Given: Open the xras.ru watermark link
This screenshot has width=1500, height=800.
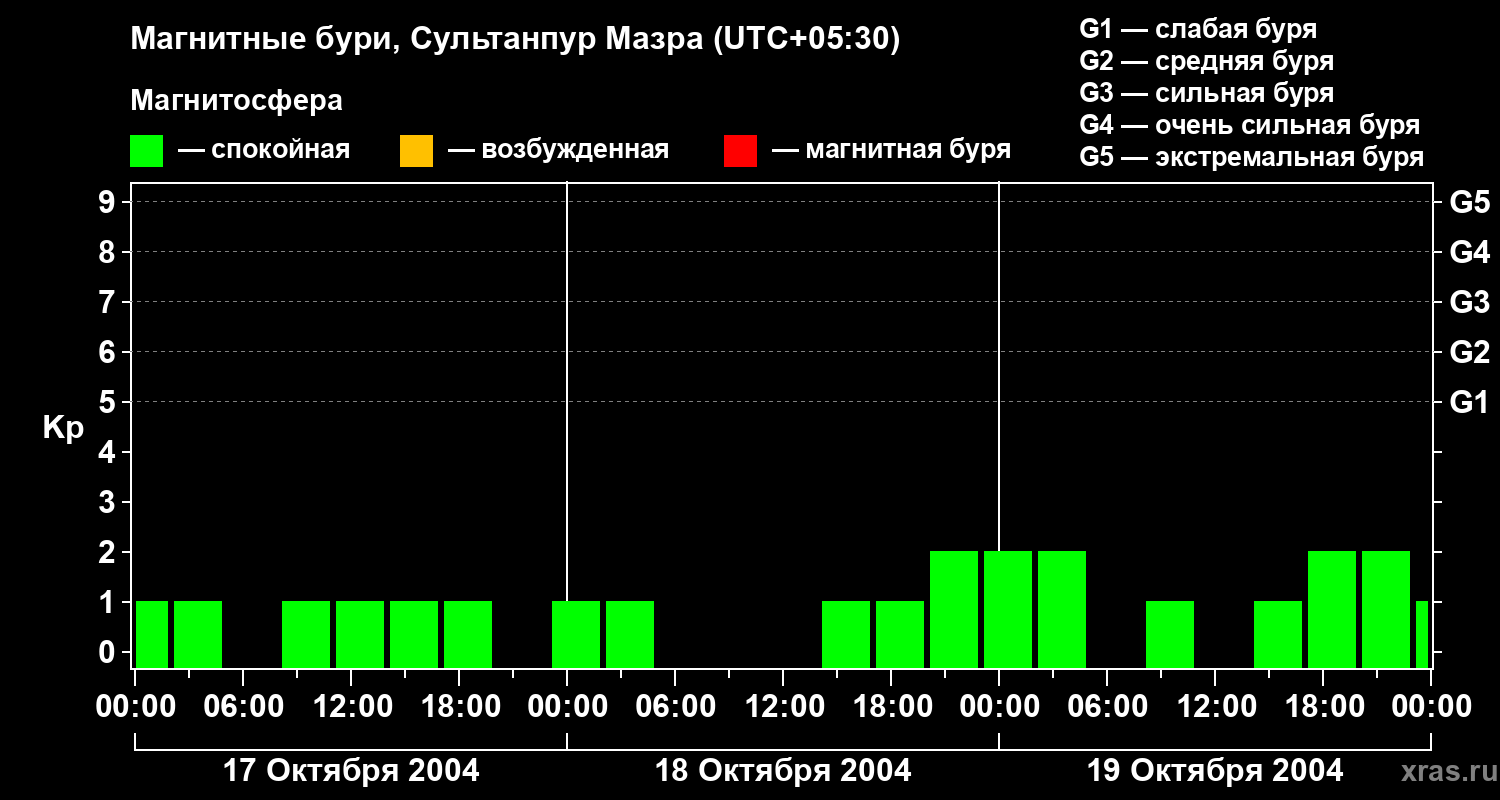Looking at the screenshot, I should (1443, 772).
